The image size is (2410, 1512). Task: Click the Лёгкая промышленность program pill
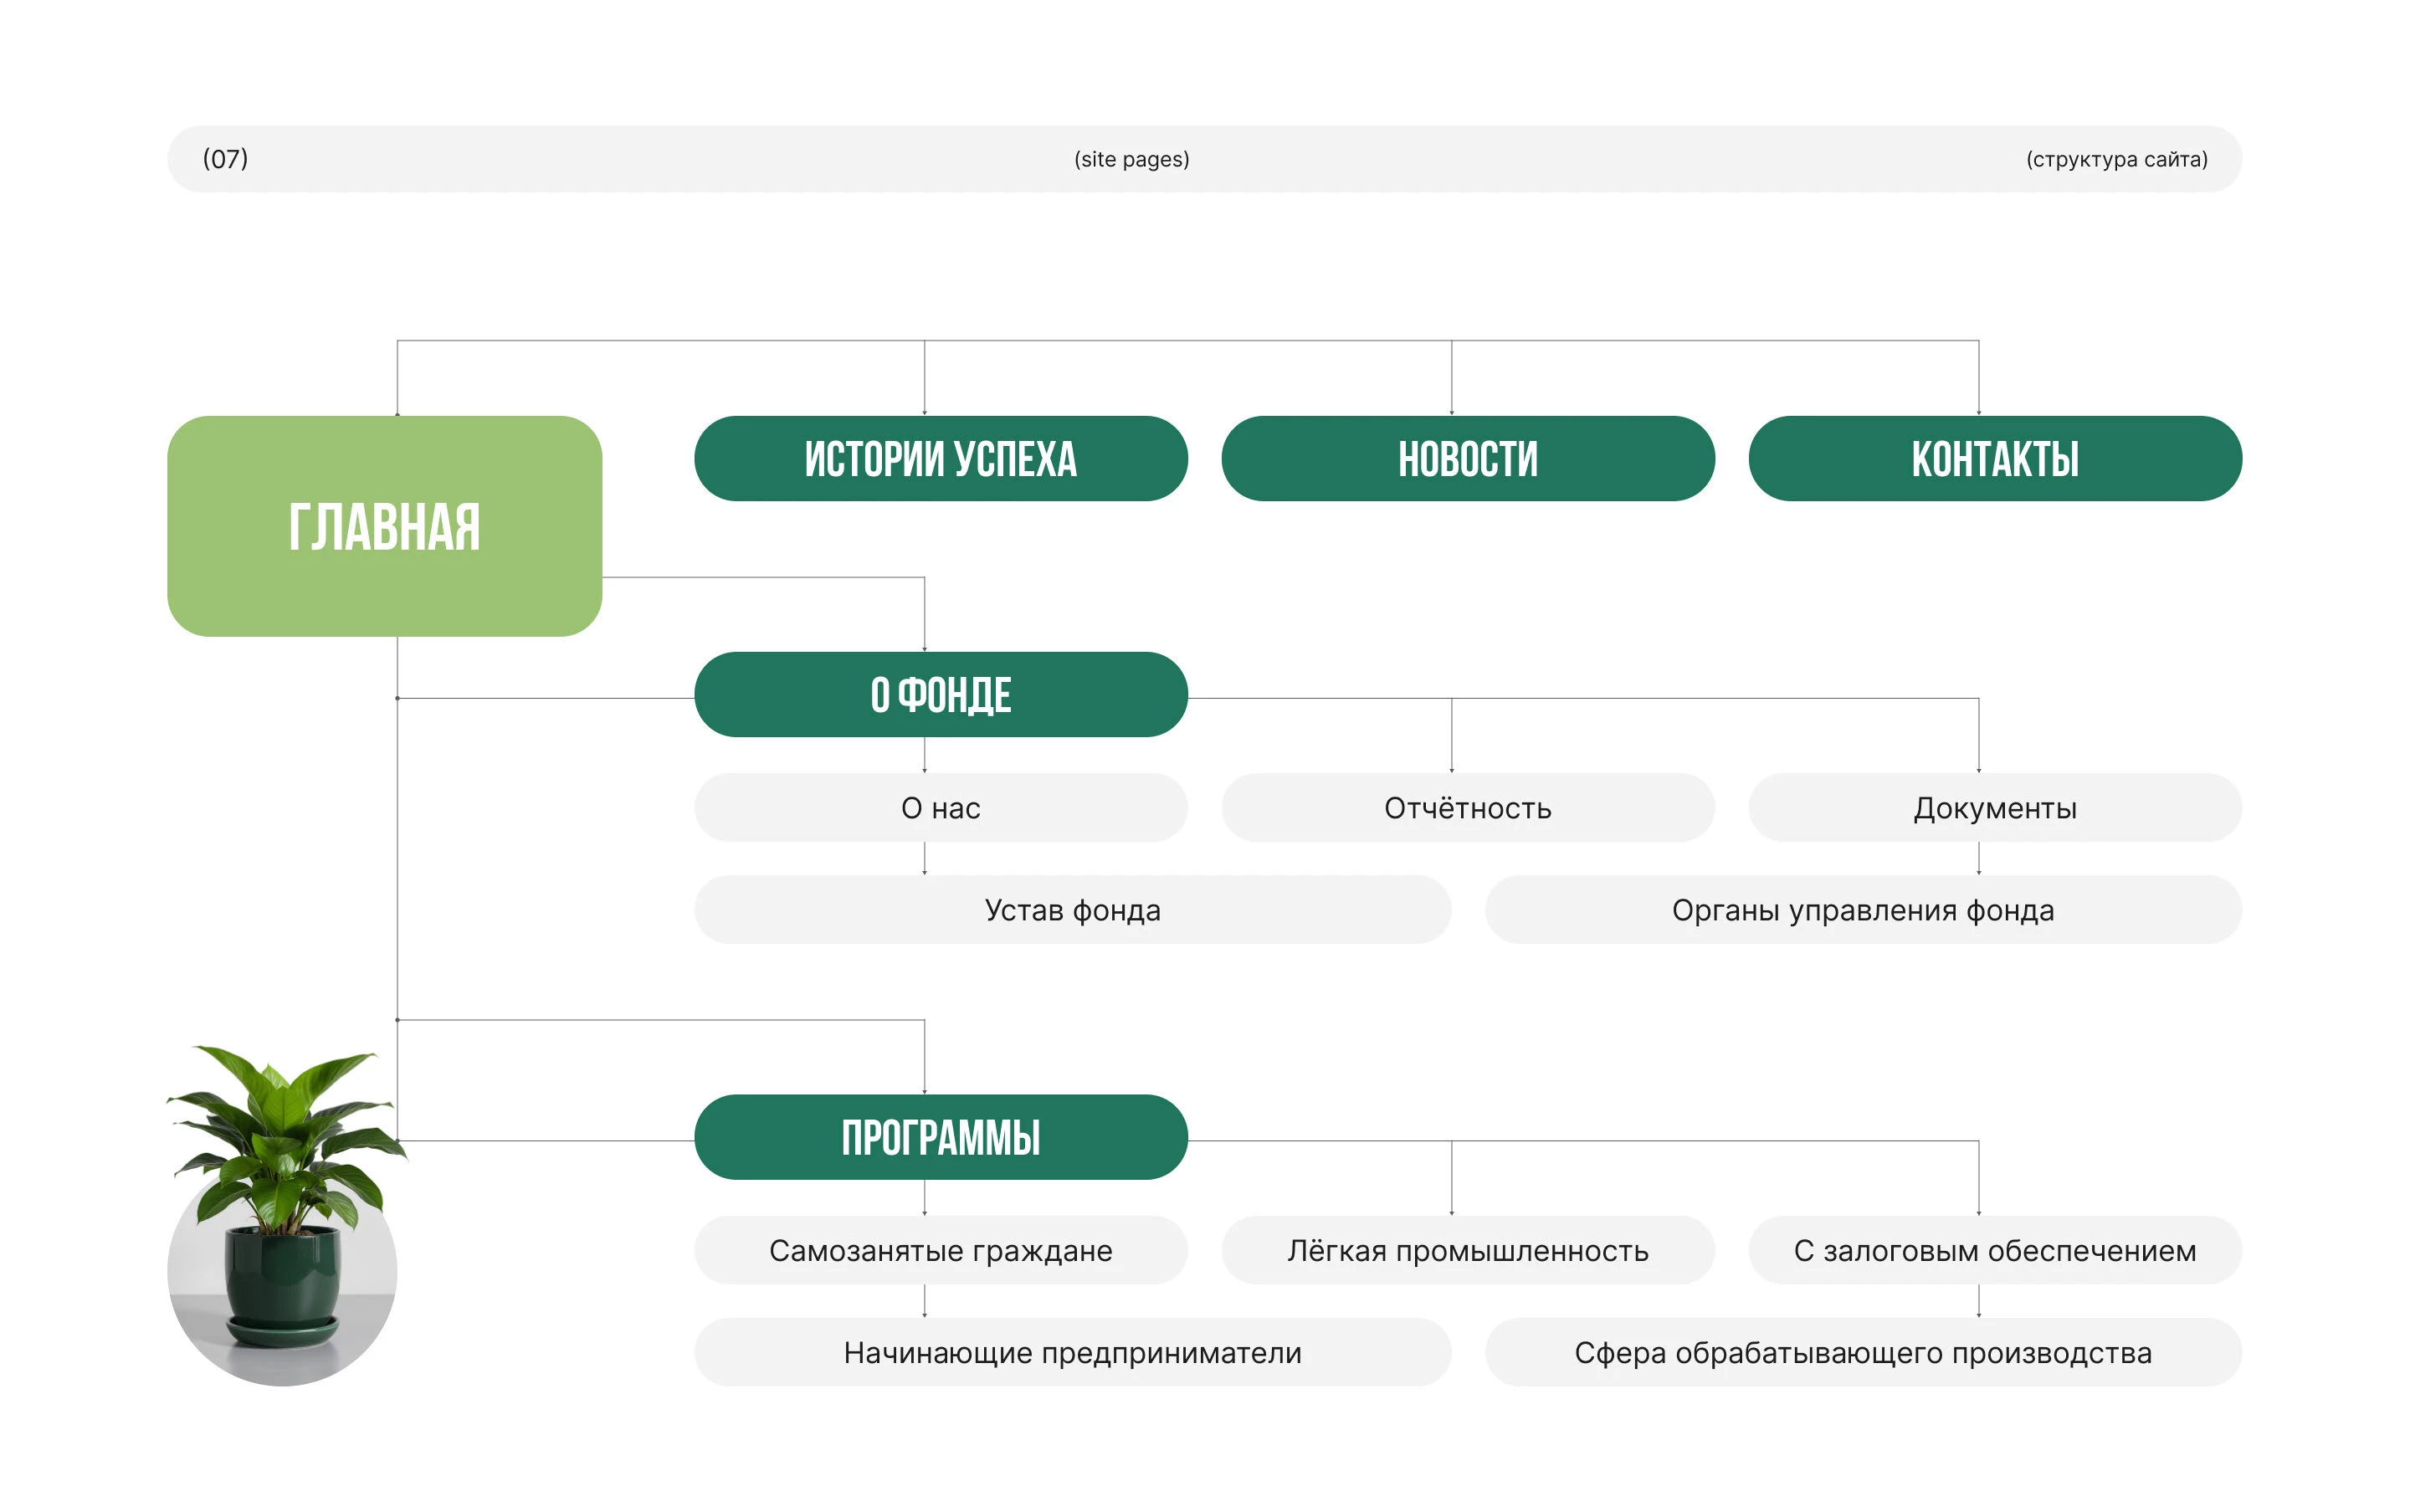(1467, 1250)
